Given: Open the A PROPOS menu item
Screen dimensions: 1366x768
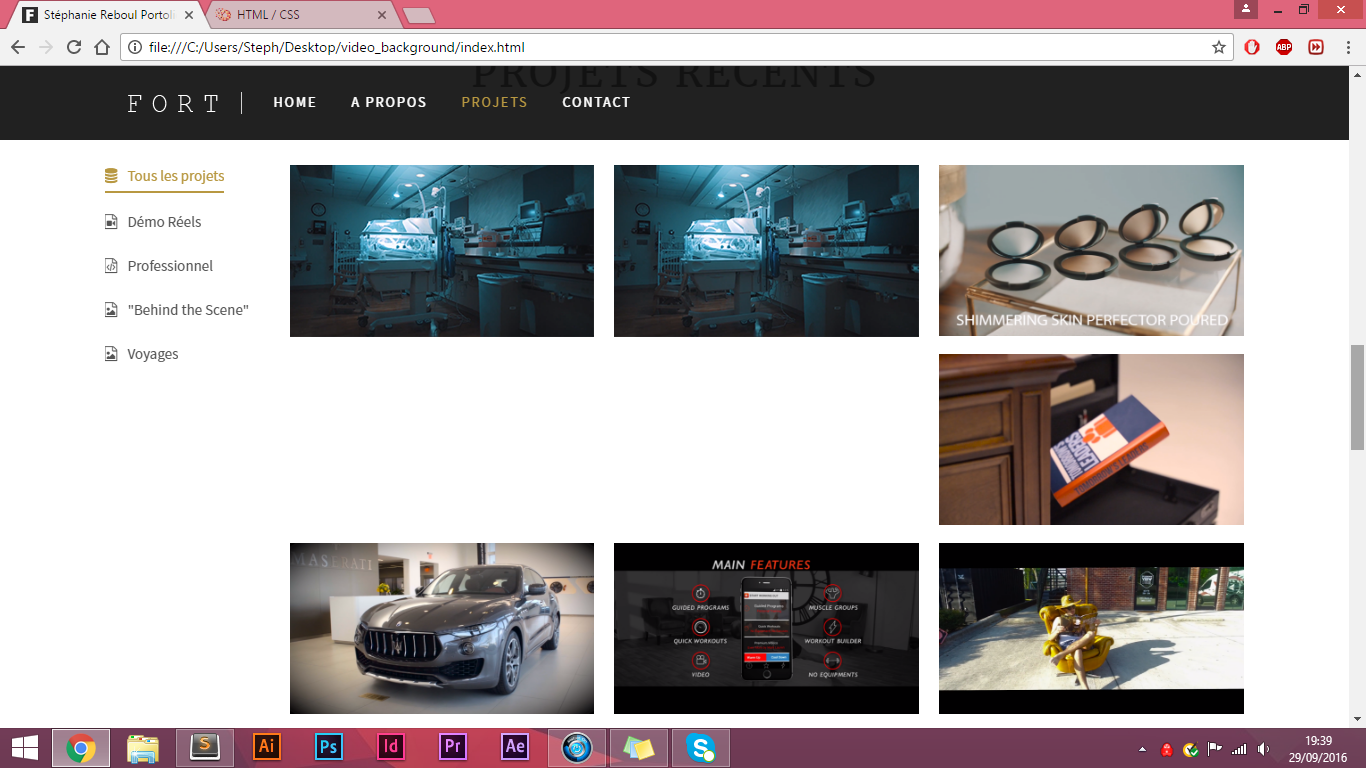Looking at the screenshot, I should 388,102.
